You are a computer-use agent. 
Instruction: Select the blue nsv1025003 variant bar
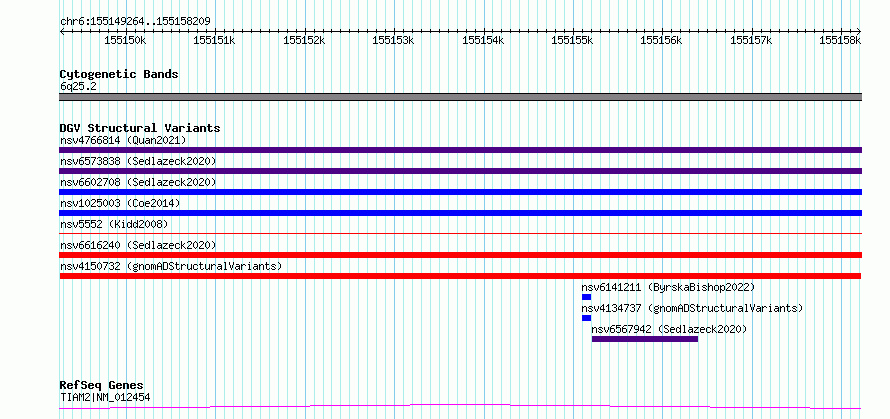[460, 213]
